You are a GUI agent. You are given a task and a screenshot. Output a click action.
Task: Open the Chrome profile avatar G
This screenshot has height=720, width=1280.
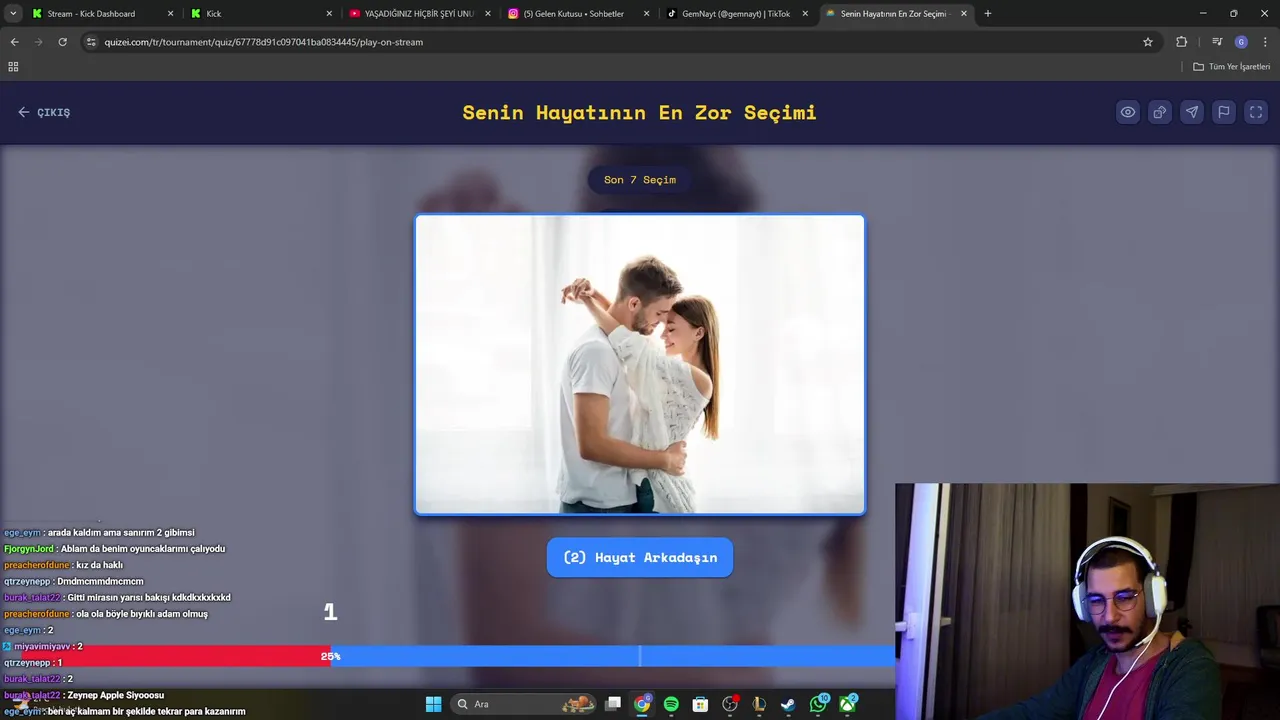(x=1241, y=42)
